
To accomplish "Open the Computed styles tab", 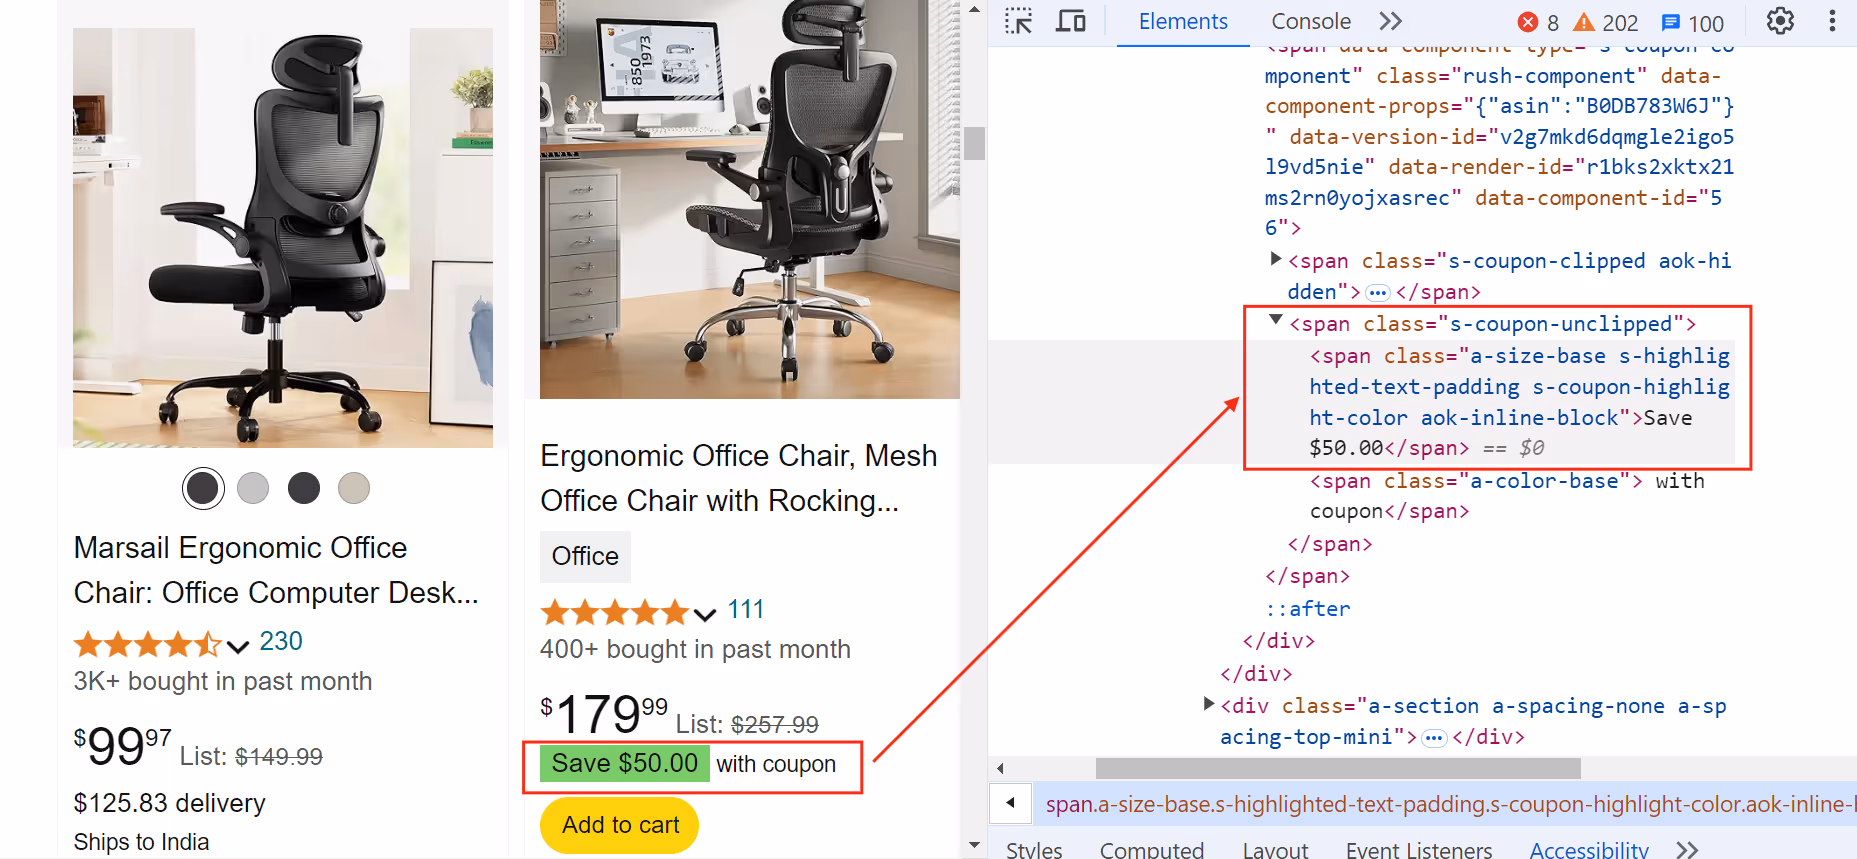I will coord(1152,849).
